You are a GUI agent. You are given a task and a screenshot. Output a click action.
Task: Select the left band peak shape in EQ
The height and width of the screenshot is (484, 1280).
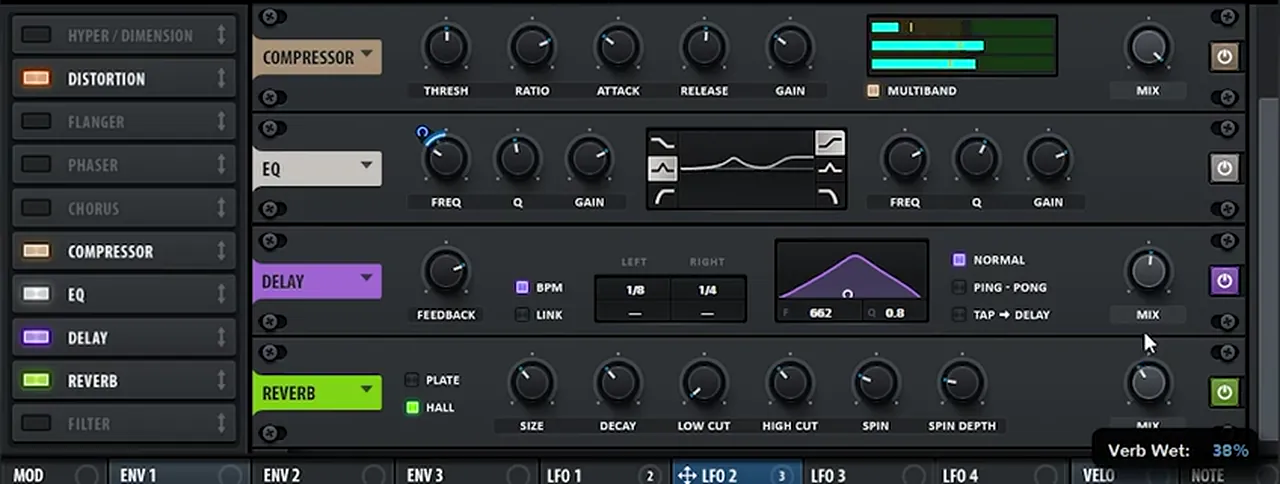click(x=663, y=170)
